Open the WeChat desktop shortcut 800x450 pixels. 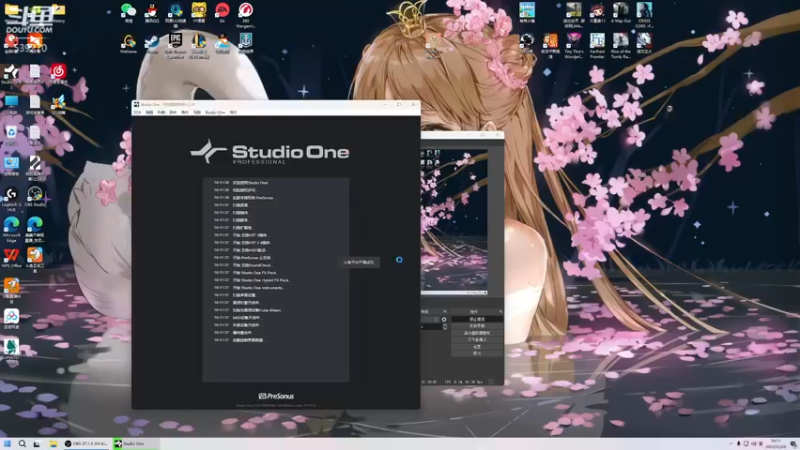click(x=128, y=10)
